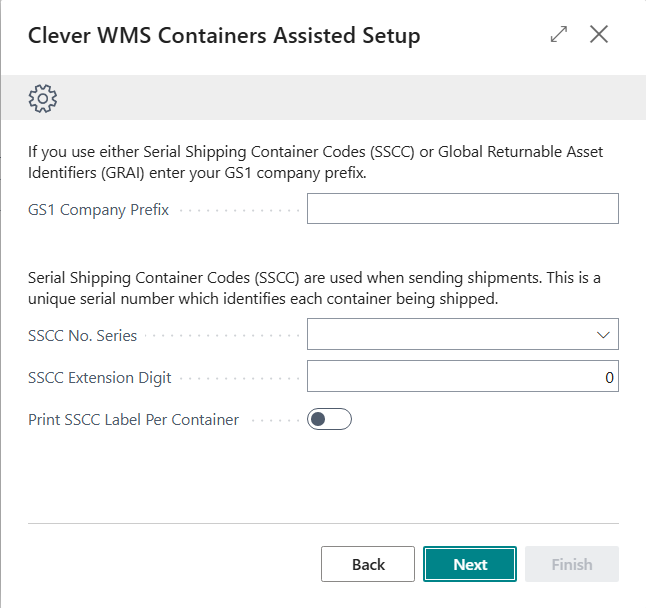Click the SSCC No. Series label

[x=83, y=335]
